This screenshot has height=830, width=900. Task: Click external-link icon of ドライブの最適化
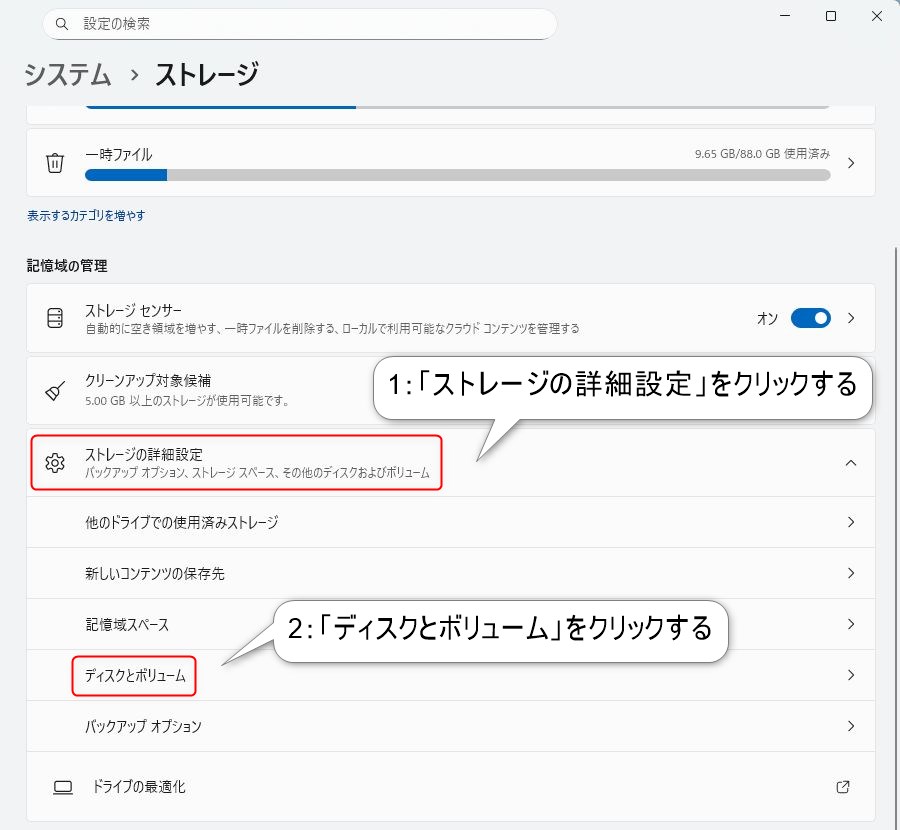(x=843, y=787)
